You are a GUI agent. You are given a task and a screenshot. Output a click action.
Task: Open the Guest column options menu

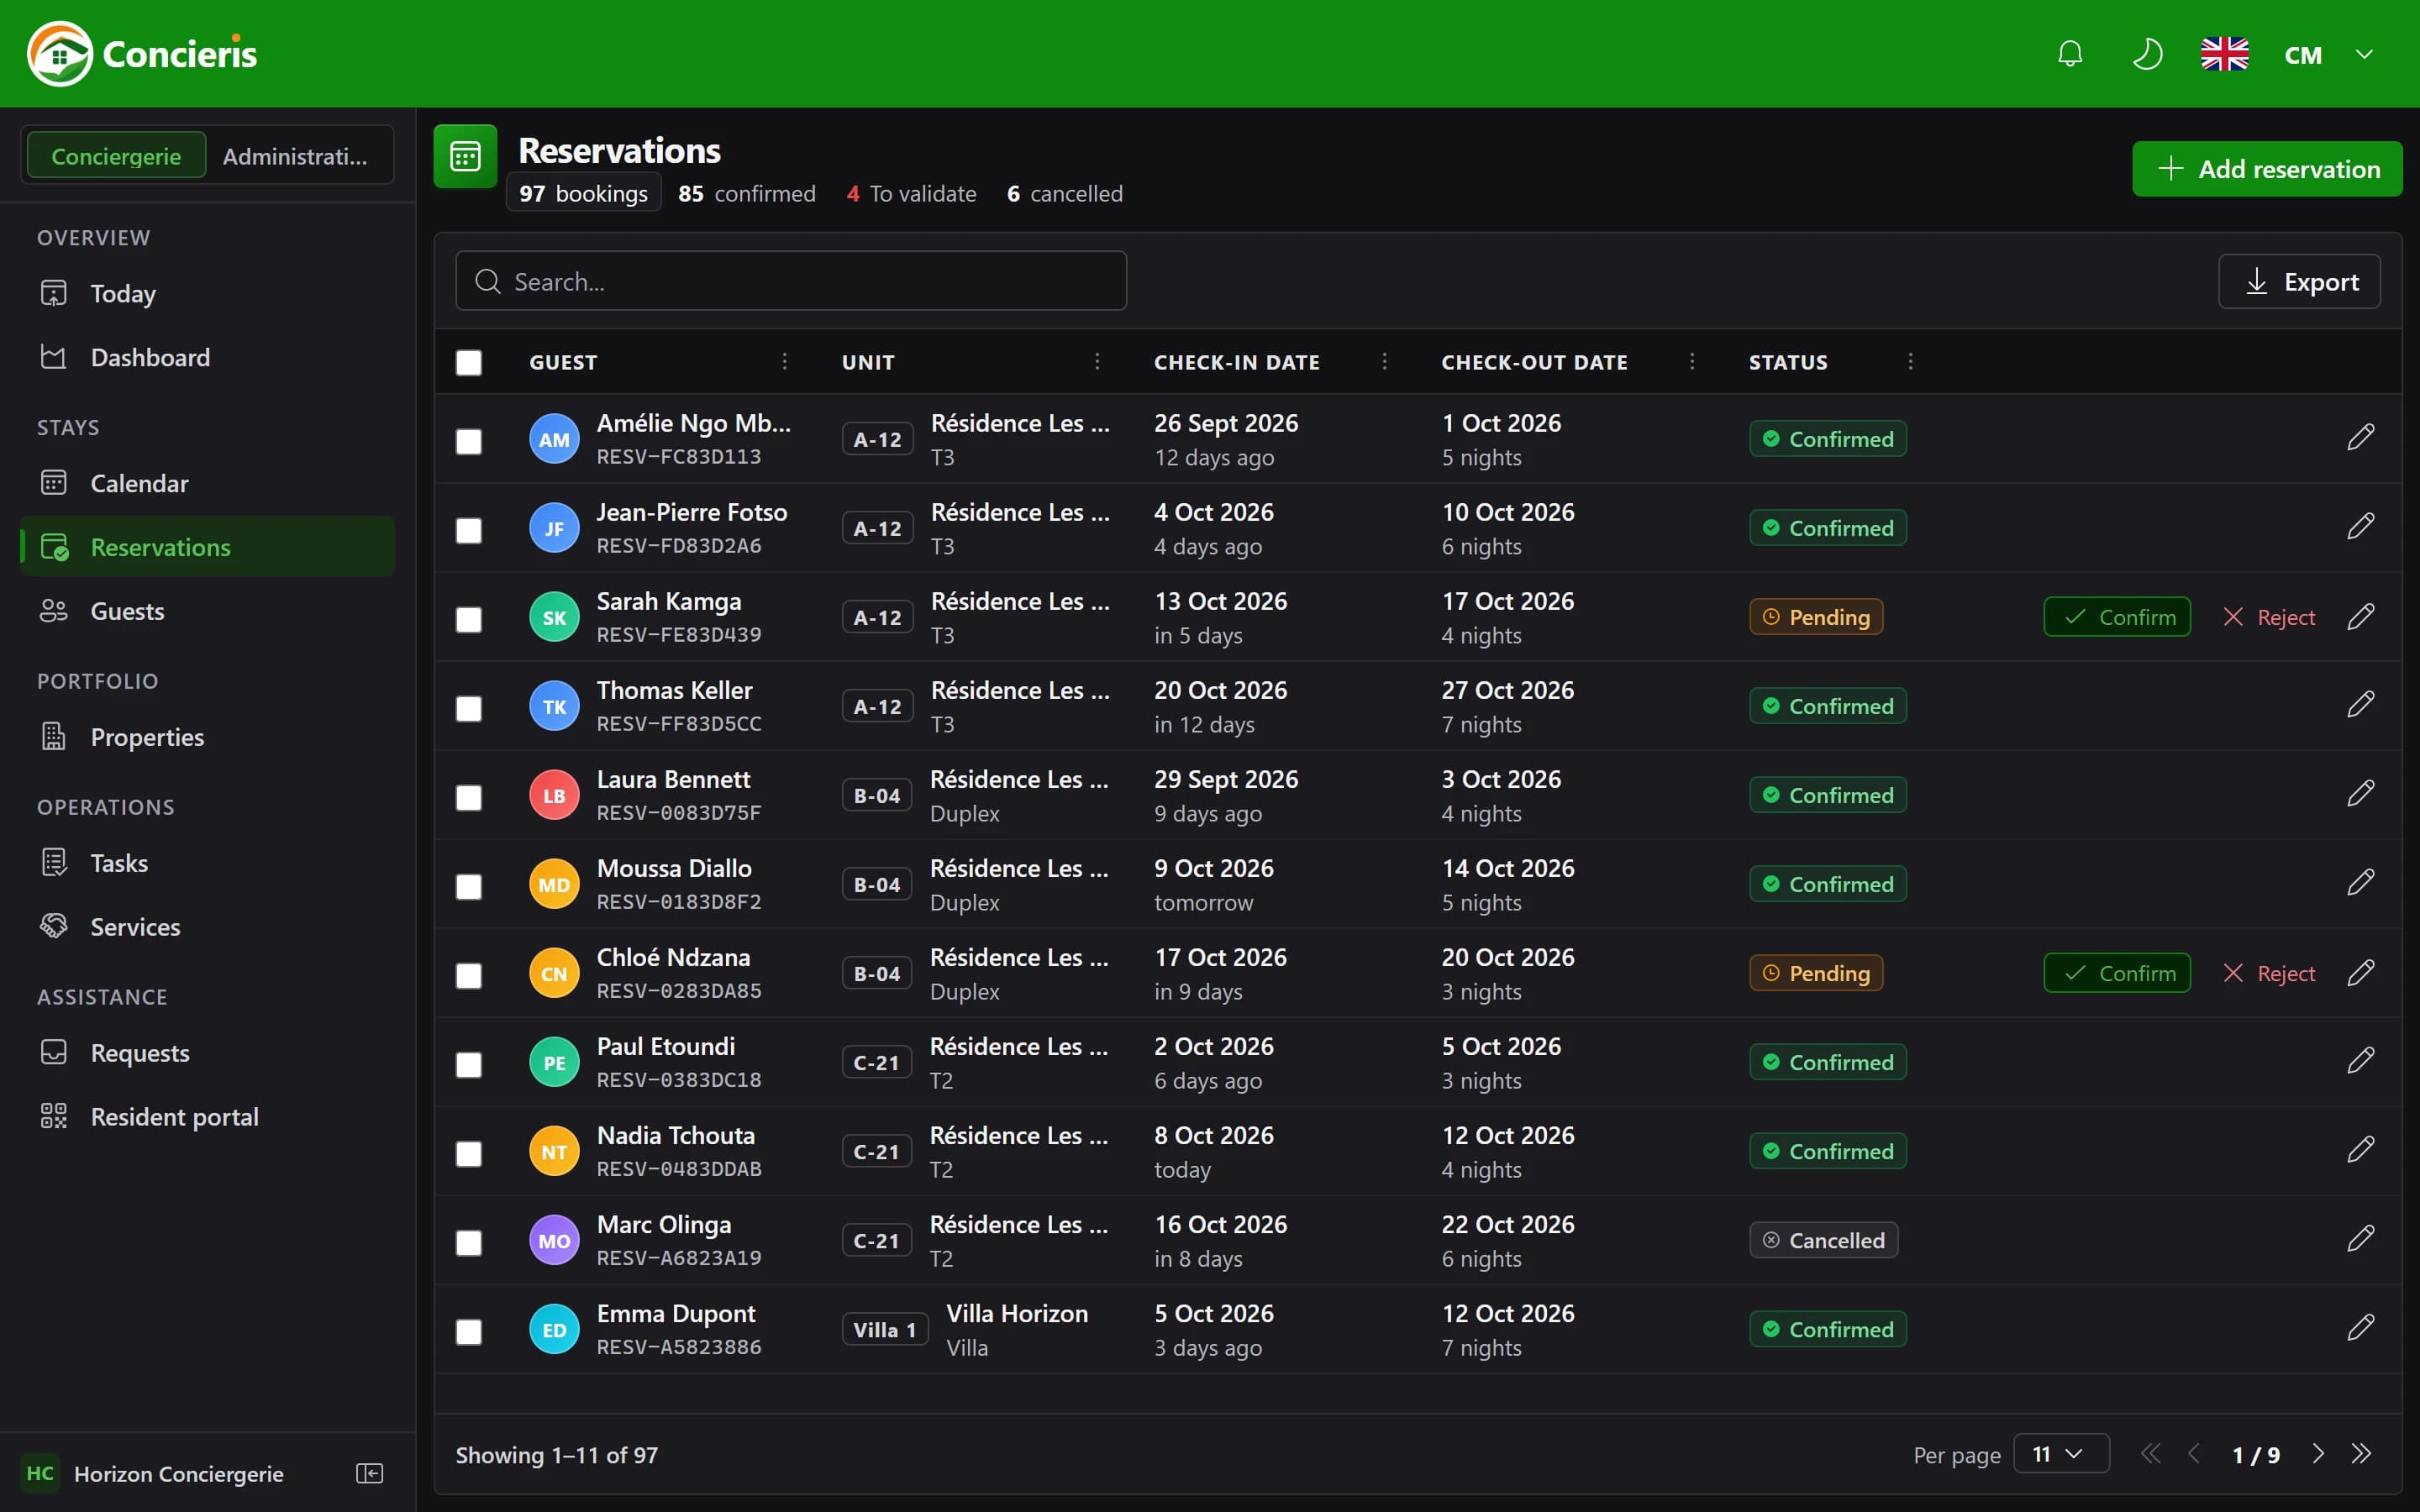pyautogui.click(x=784, y=361)
